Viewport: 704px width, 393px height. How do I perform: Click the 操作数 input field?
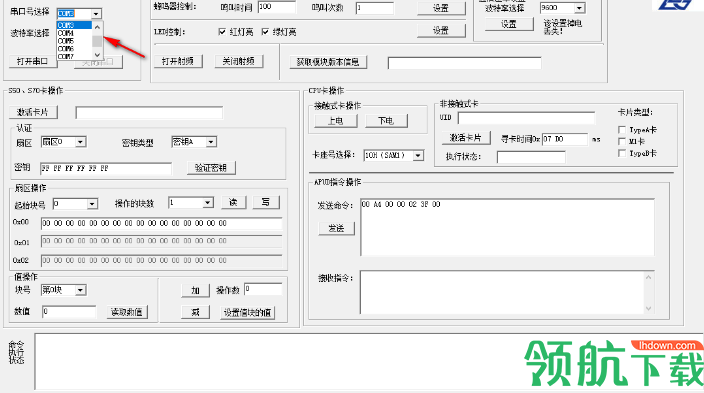pos(263,290)
